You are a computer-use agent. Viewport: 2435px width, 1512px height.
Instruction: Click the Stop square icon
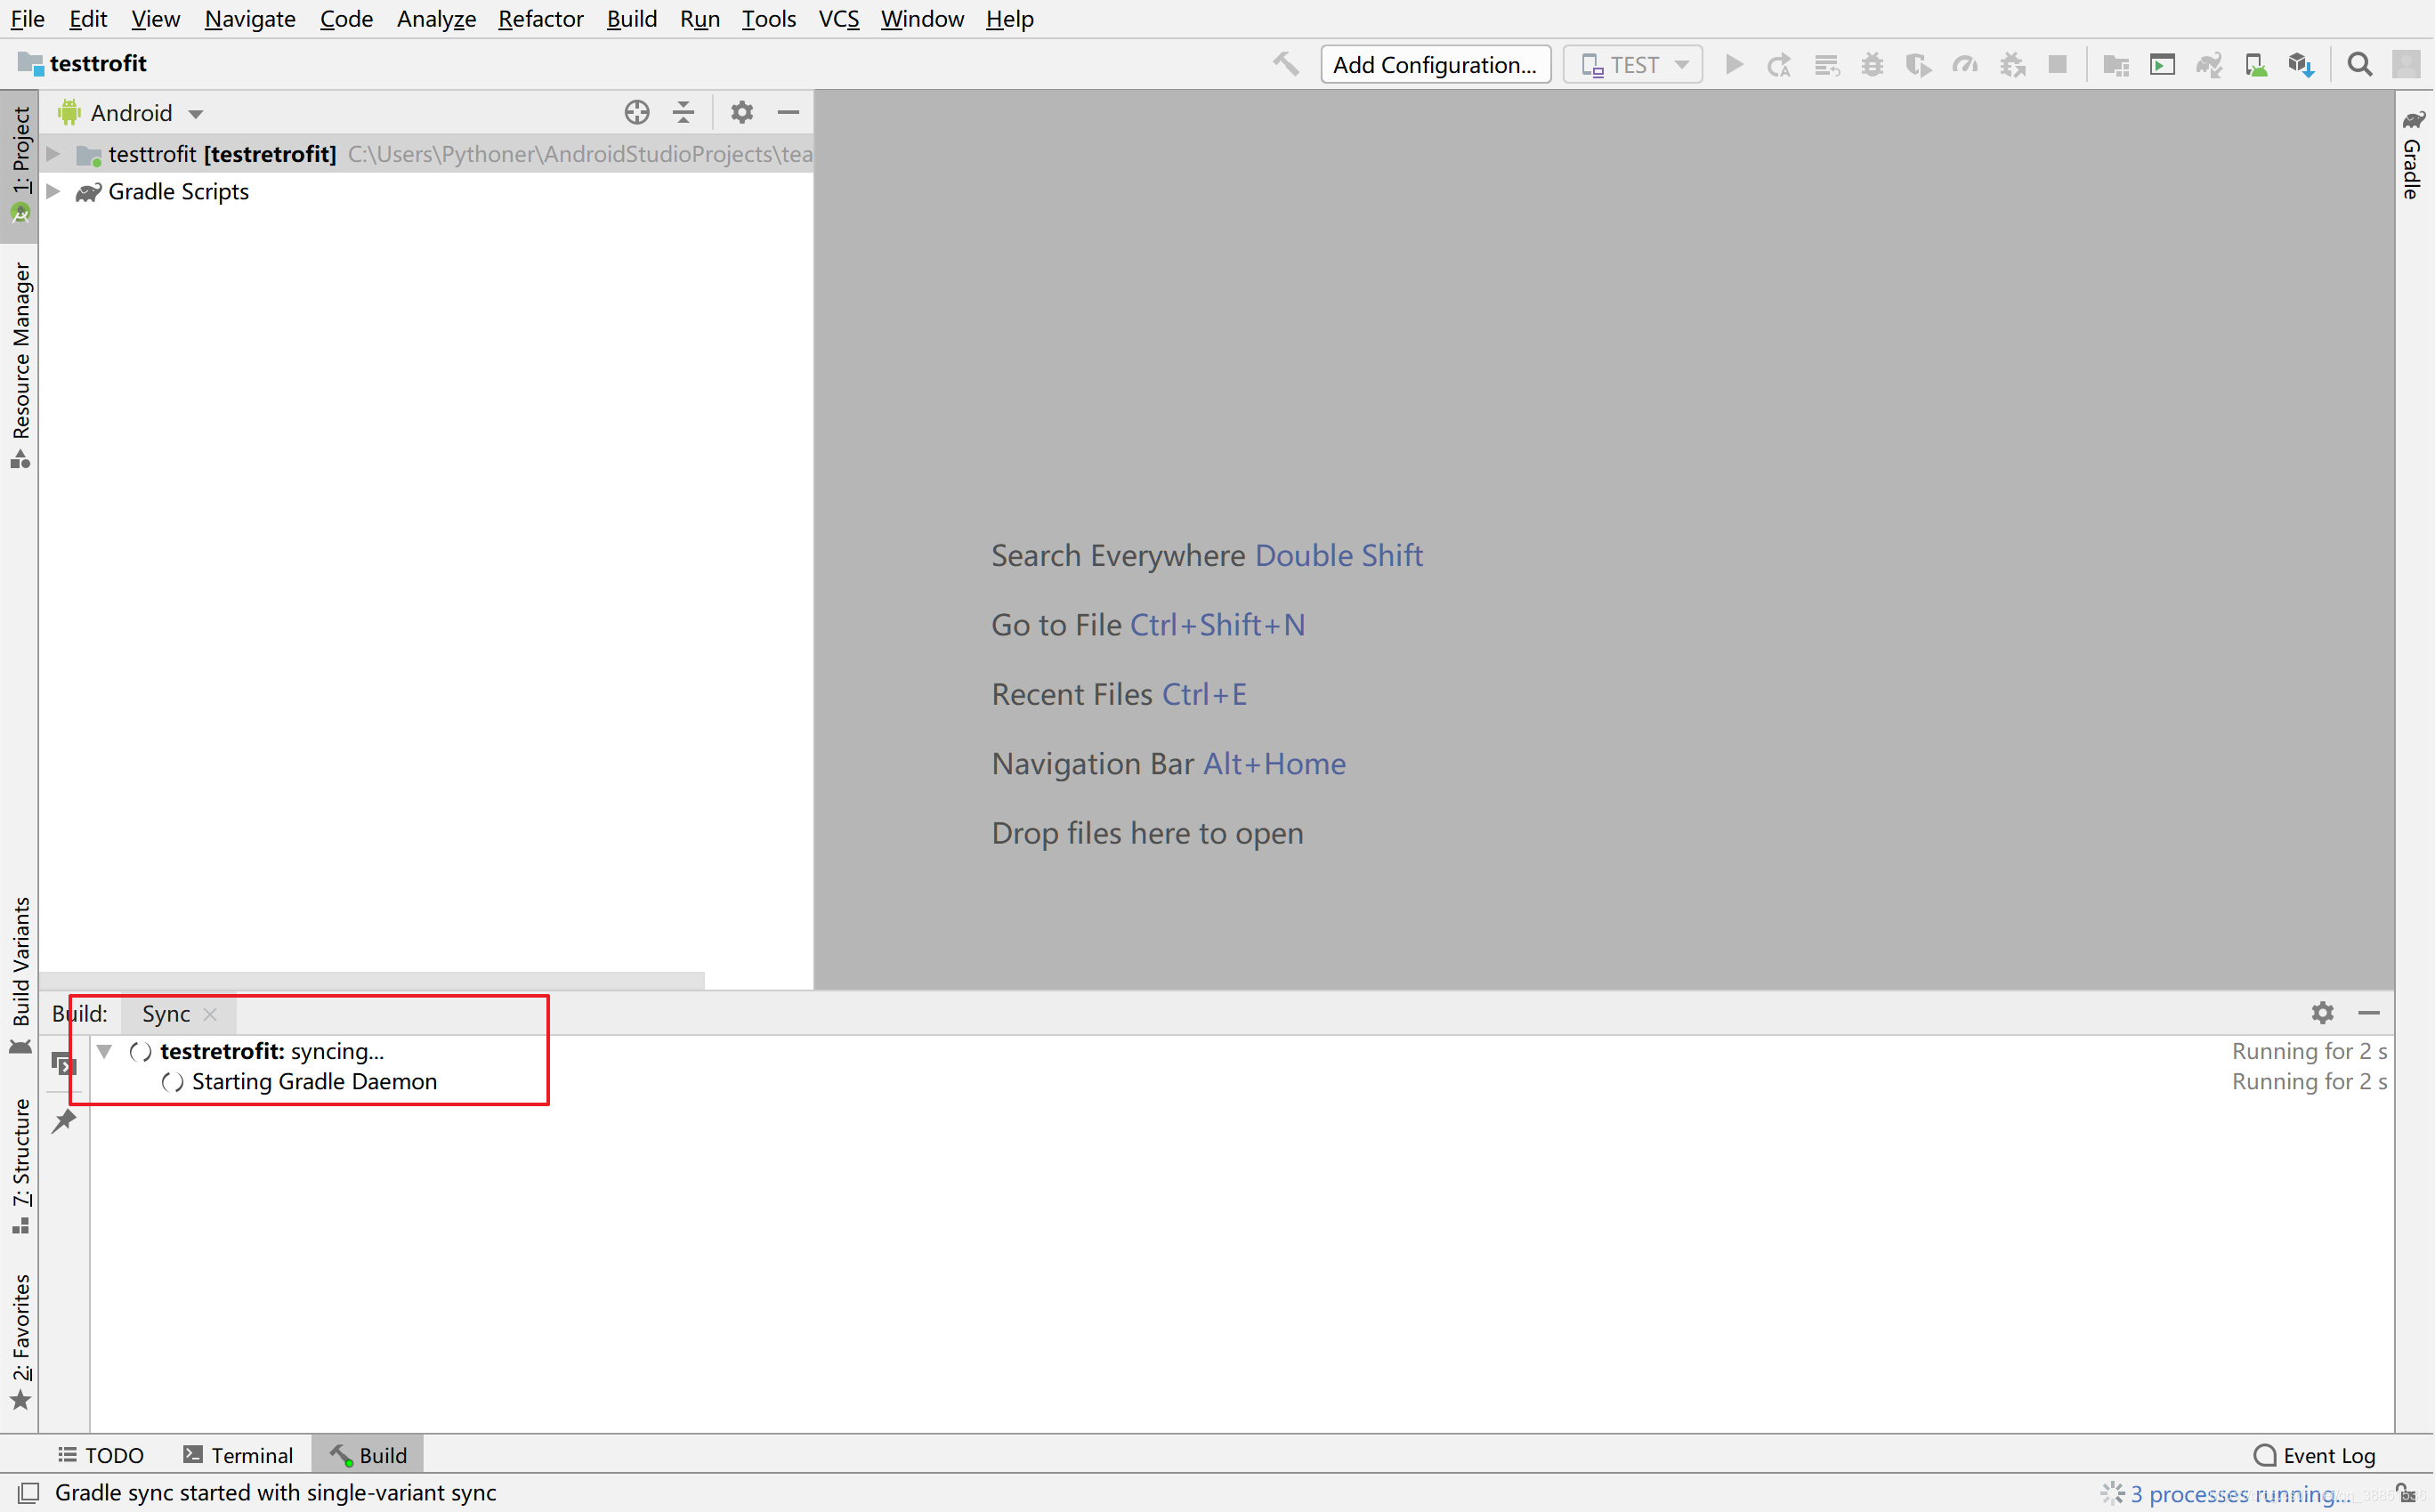click(2057, 65)
